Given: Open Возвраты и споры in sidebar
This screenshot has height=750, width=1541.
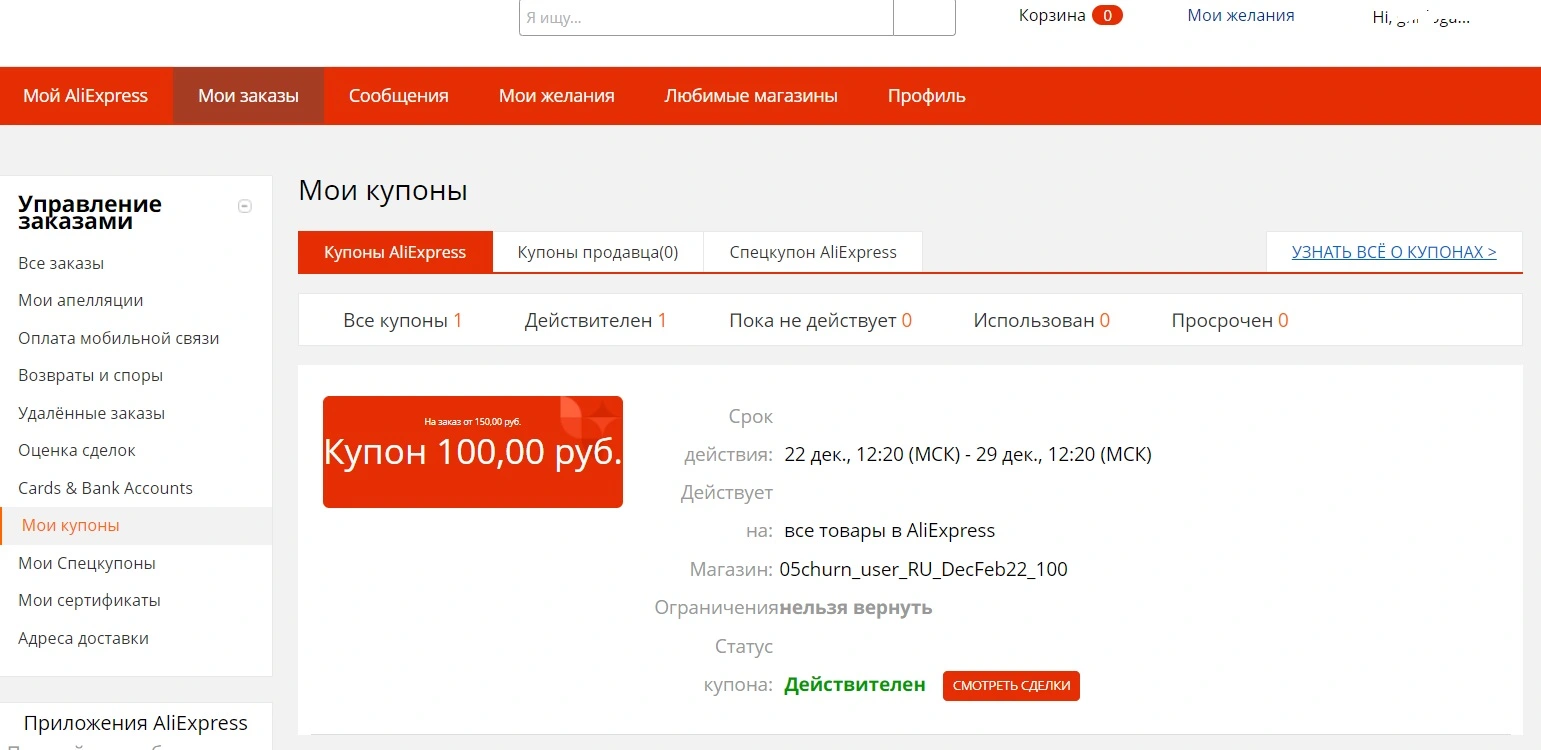Looking at the screenshot, I should [x=91, y=375].
